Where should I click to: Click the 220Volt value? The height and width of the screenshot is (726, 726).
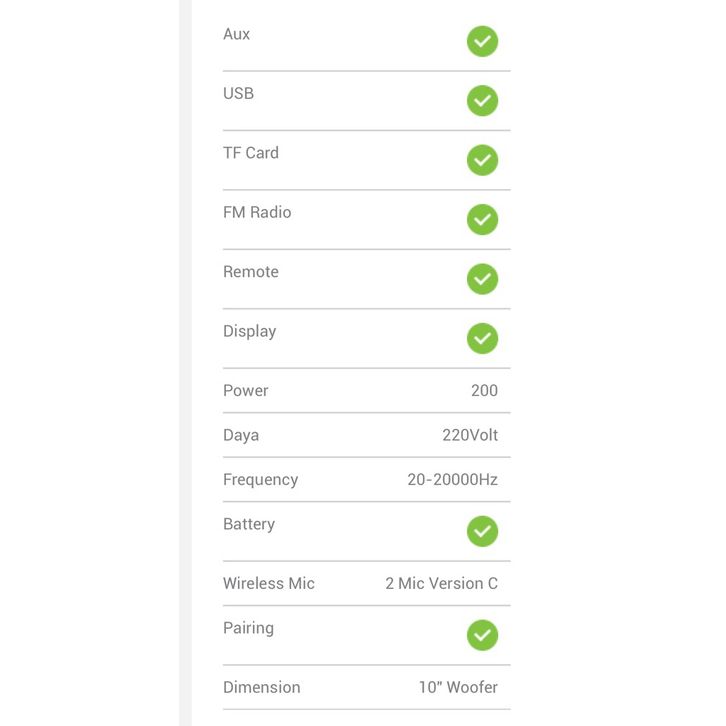tap(470, 435)
